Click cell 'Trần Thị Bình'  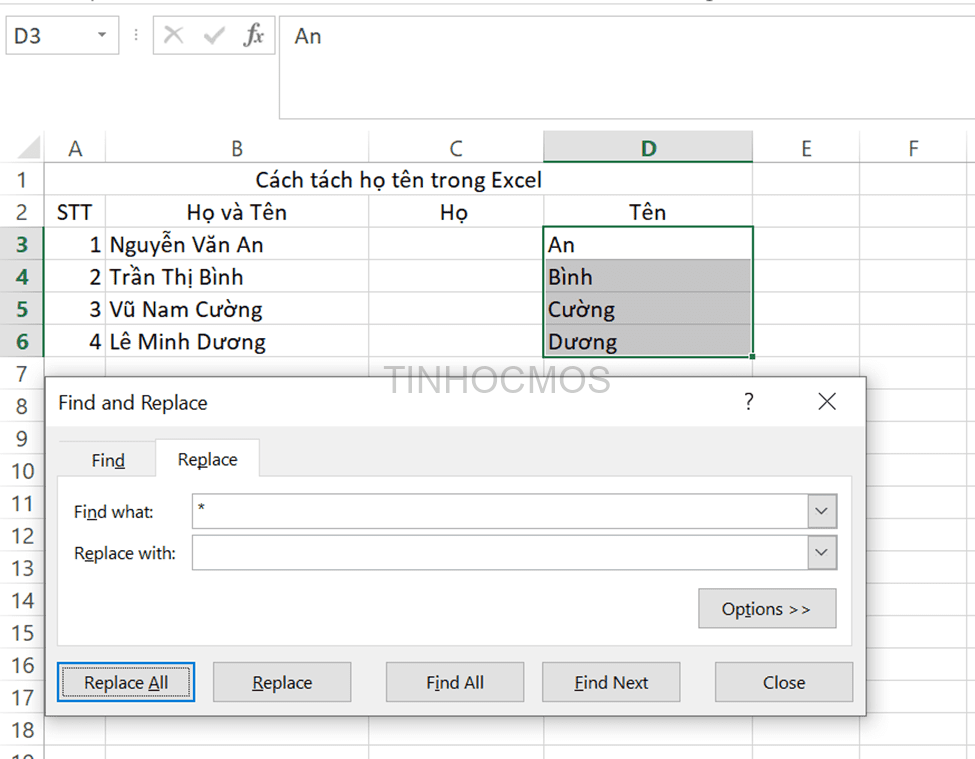click(237, 277)
